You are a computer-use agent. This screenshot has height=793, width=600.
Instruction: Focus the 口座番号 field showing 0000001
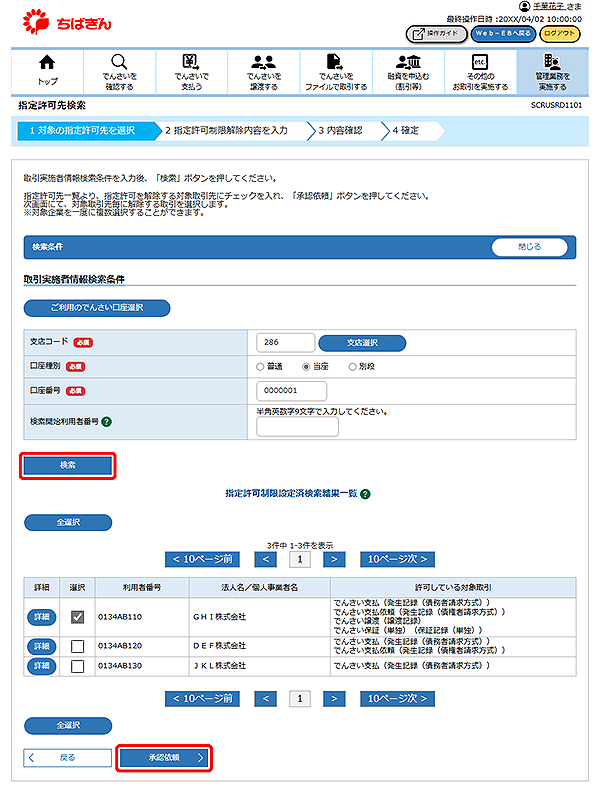pyautogui.click(x=291, y=391)
